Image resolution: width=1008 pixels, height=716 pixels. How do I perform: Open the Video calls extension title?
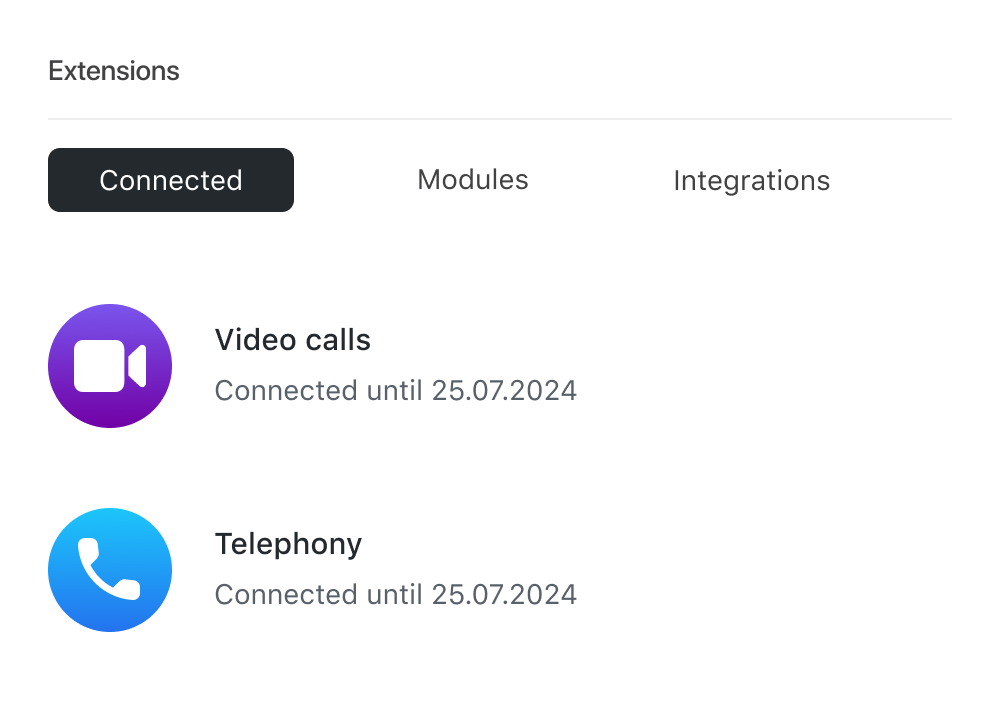tap(293, 340)
